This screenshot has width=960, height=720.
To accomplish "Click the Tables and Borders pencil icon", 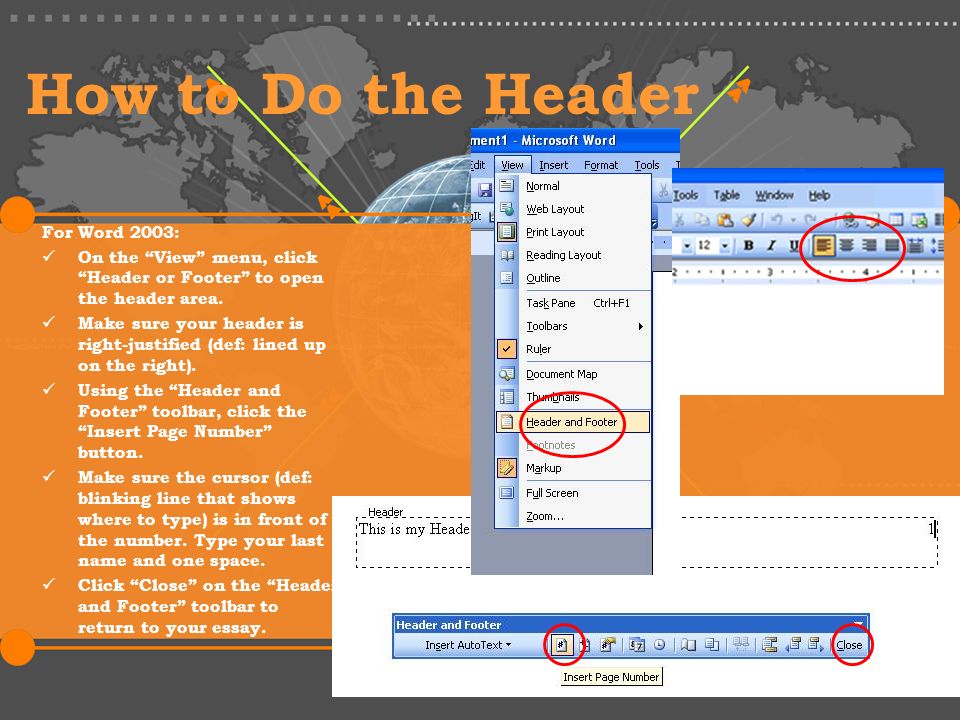I will point(873,220).
